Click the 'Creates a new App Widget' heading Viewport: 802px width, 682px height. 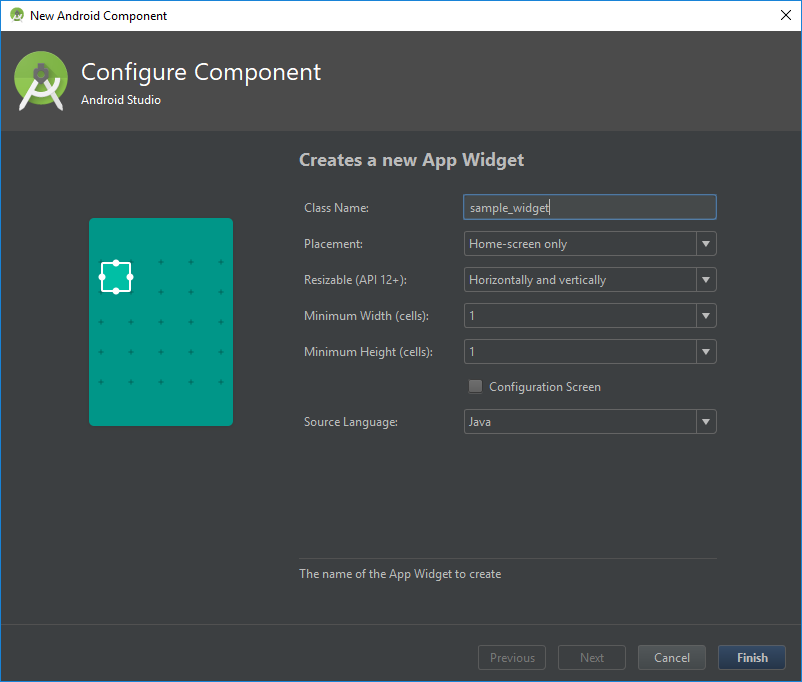[x=411, y=160]
